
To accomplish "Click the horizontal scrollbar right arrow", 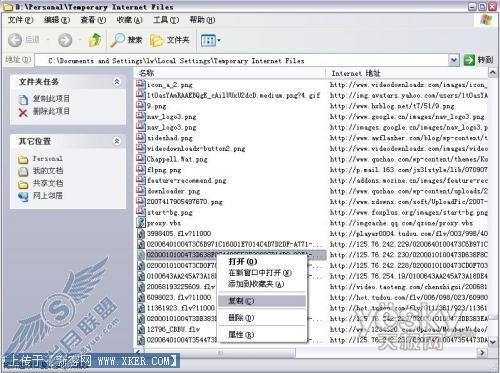I will click(x=482, y=353).
